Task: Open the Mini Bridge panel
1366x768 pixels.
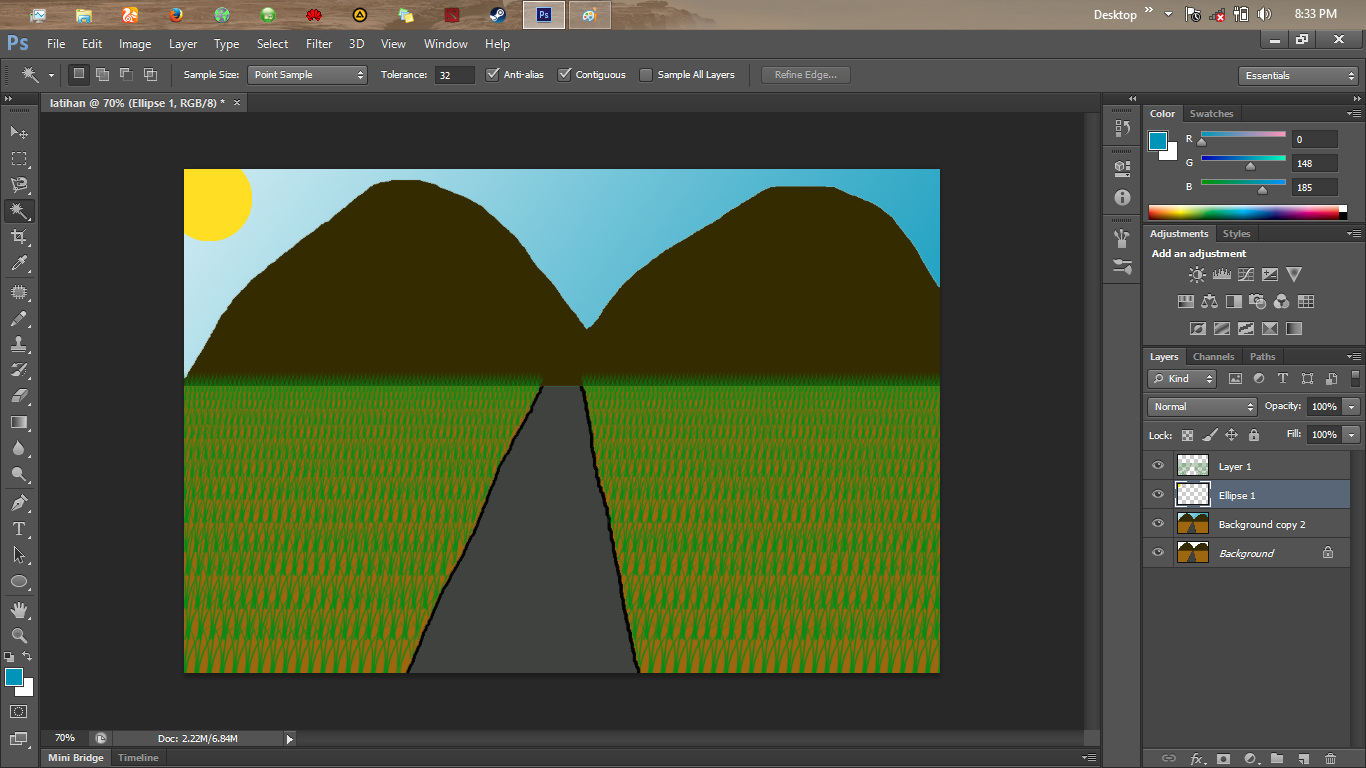Action: point(75,757)
